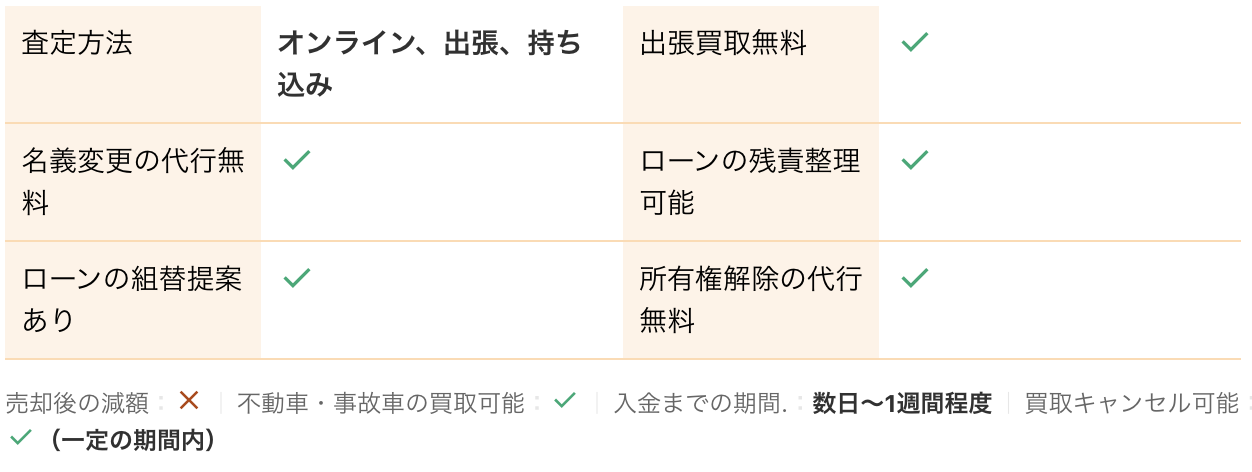Screen dimensions: 1252x472
Task: Click the checkmark next to 出張買取無料
Action: pyautogui.click(x=915, y=43)
